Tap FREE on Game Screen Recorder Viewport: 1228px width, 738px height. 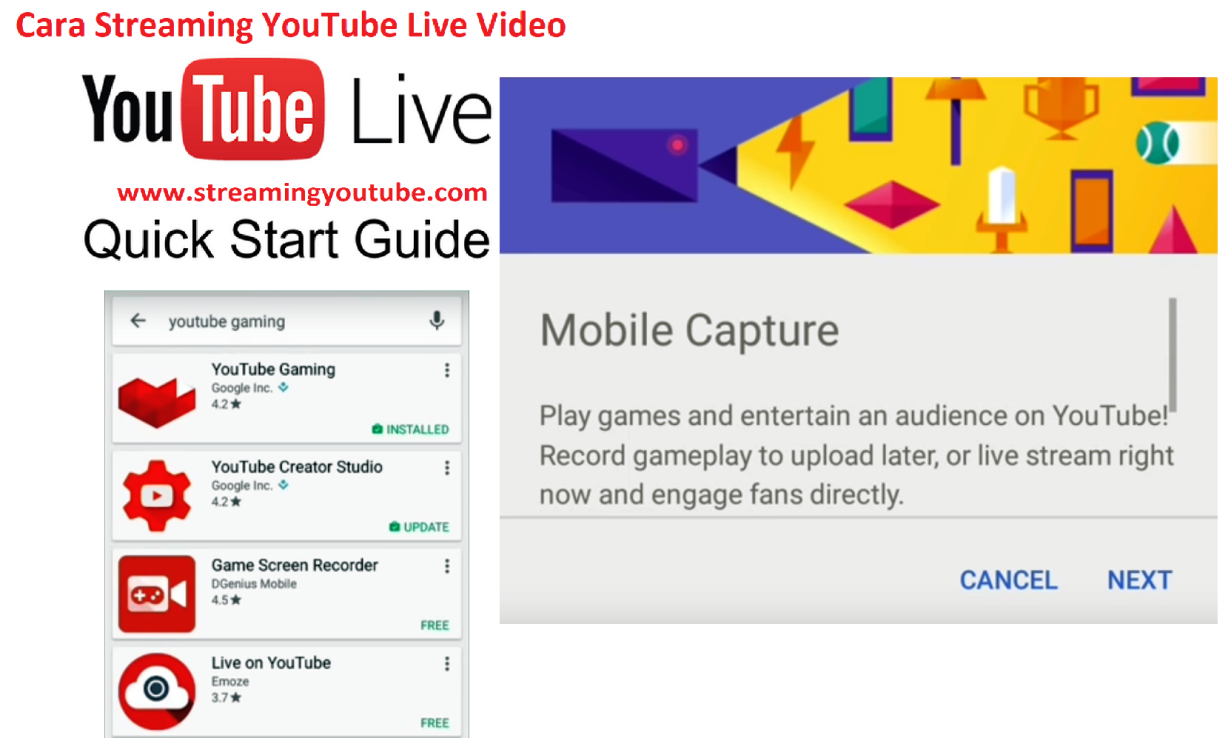[x=435, y=625]
